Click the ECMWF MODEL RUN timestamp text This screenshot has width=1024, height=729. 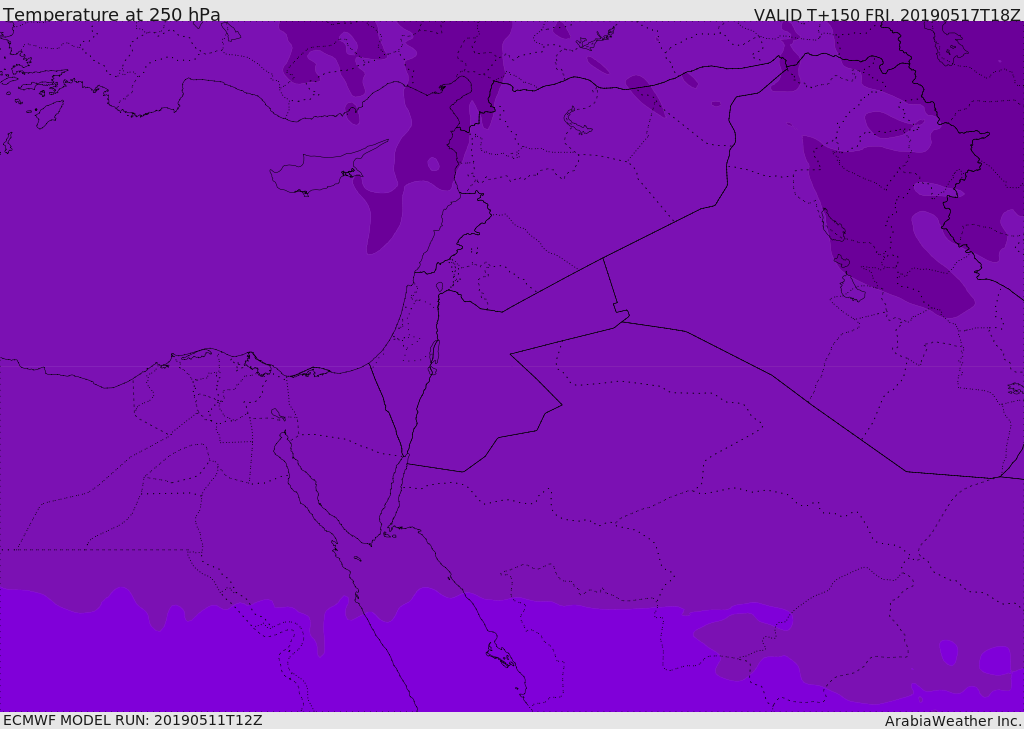point(133,720)
